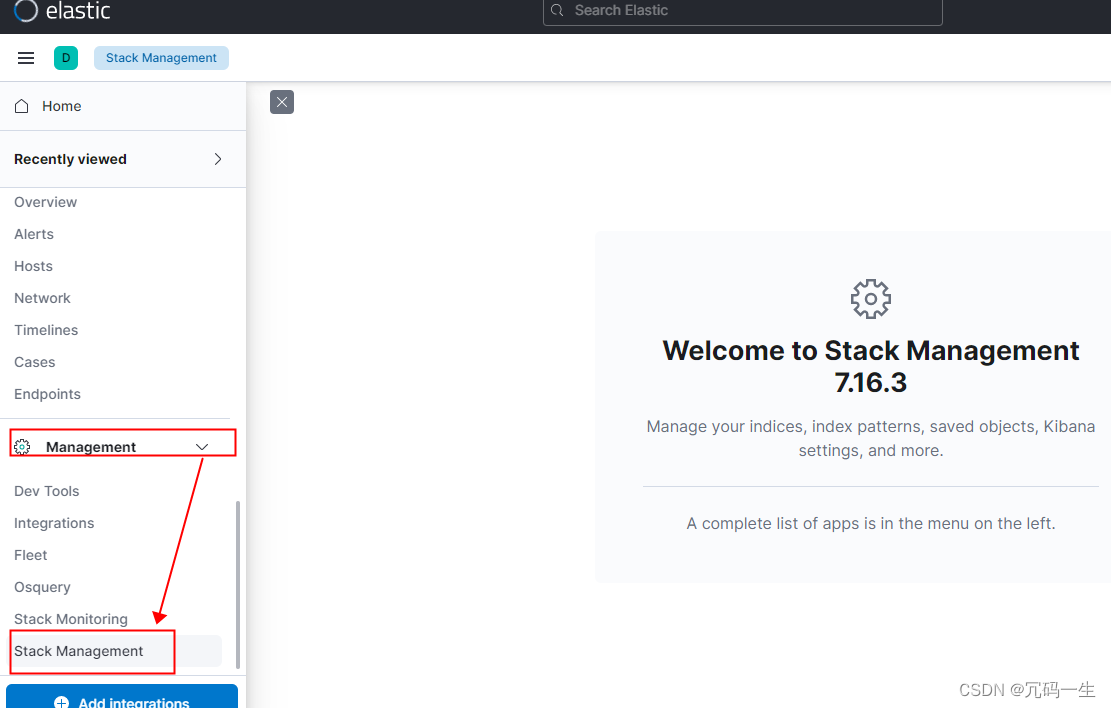1111x708 pixels.
Task: Select Stack Management in sidebar
Action: click(79, 651)
